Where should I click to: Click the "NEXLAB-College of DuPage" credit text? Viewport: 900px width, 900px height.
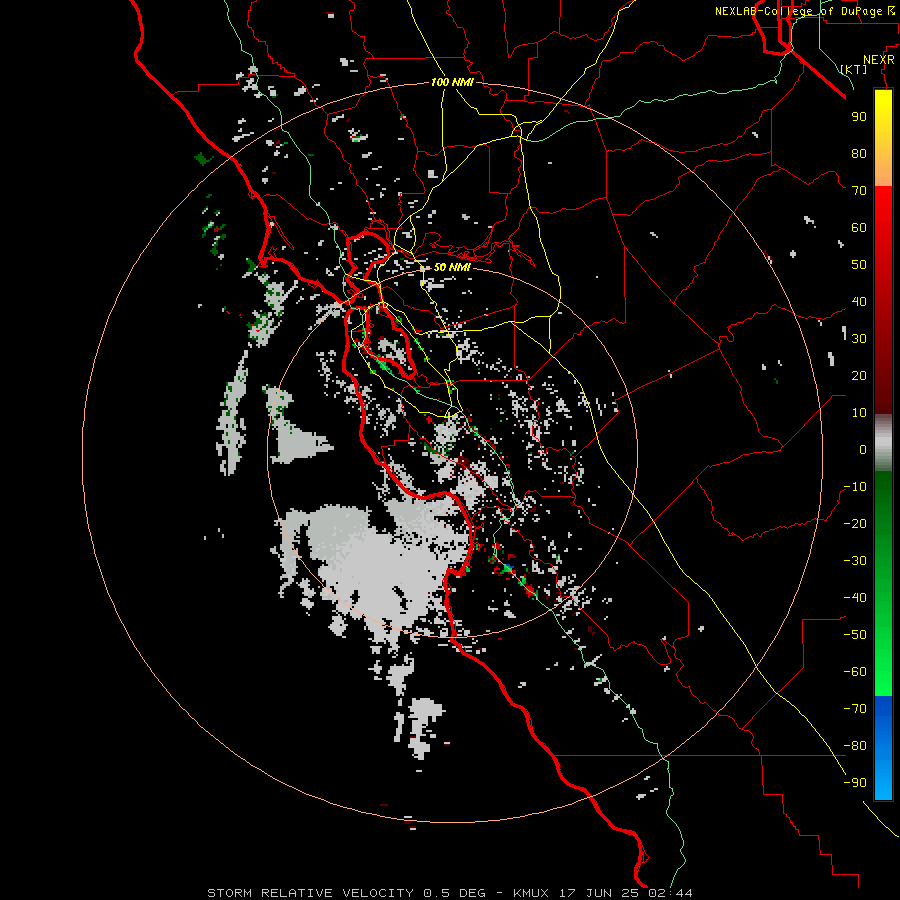[798, 11]
